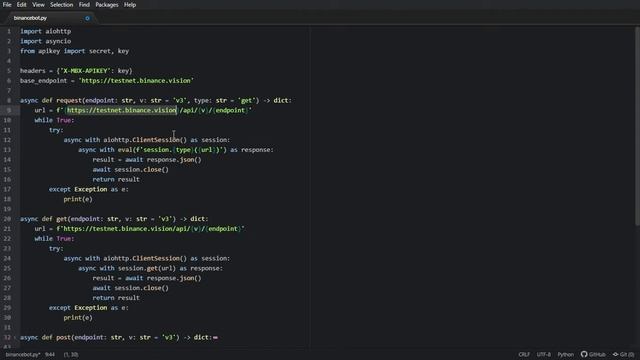Image resolution: width=640 pixels, height=360 pixels.
Task: Click 'return result' on line 16
Action: coord(116,179)
